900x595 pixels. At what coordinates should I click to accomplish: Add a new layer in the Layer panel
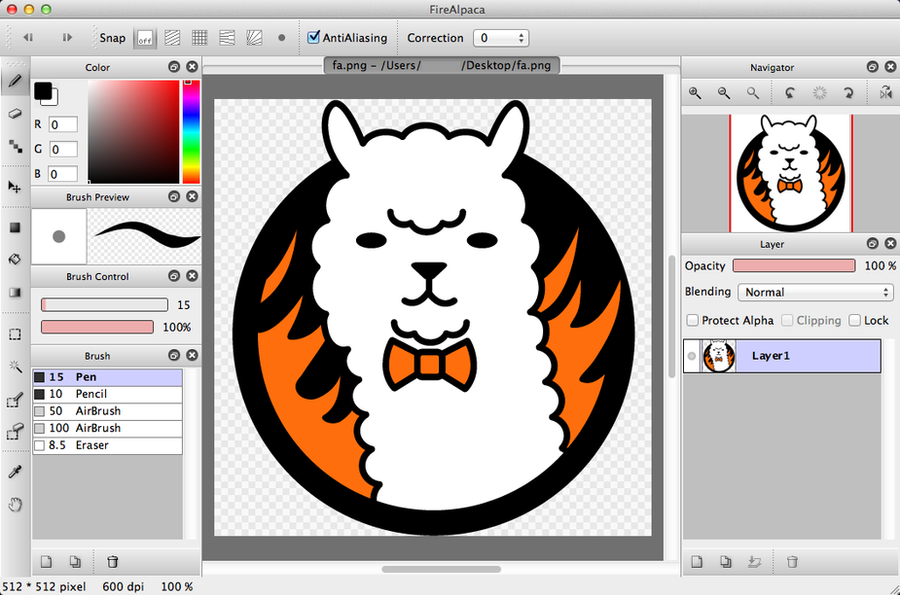point(697,562)
